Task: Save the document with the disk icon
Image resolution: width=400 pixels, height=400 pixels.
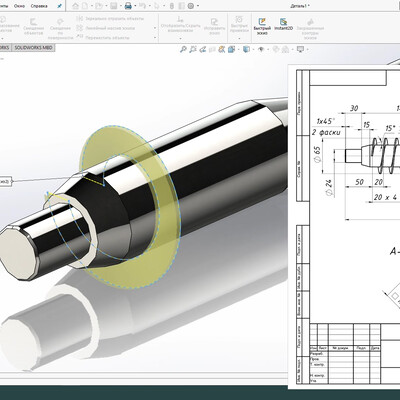Action: (x=113, y=6)
